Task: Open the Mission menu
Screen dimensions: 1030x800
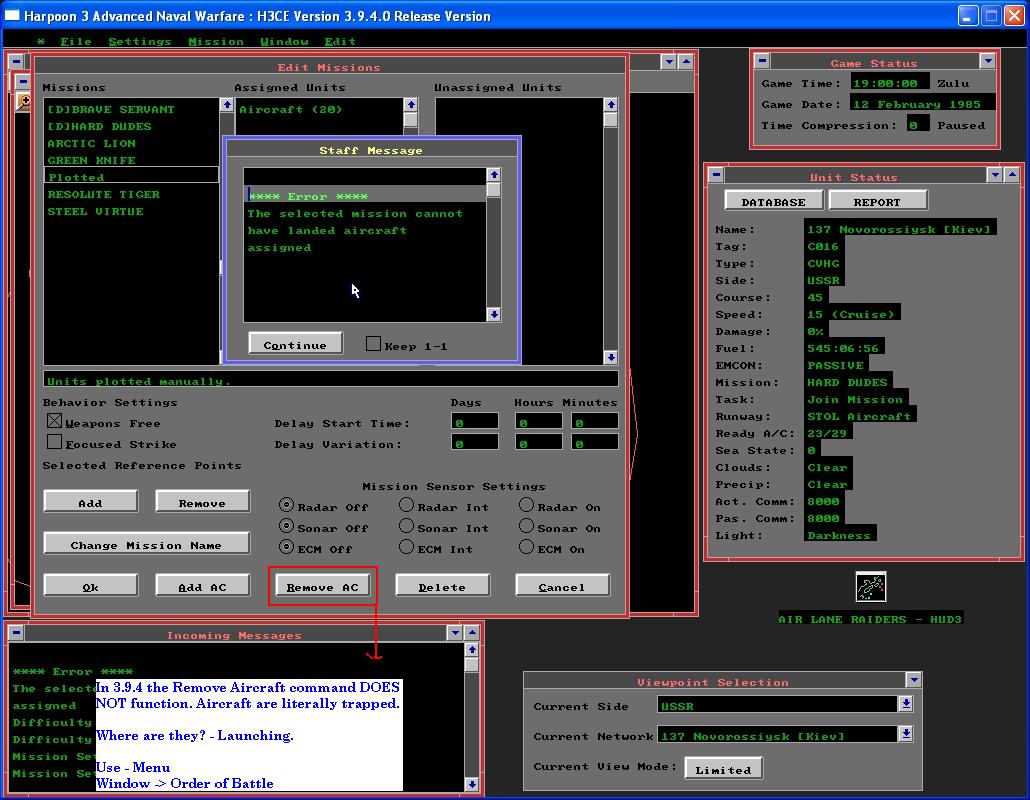Action: 216,41
